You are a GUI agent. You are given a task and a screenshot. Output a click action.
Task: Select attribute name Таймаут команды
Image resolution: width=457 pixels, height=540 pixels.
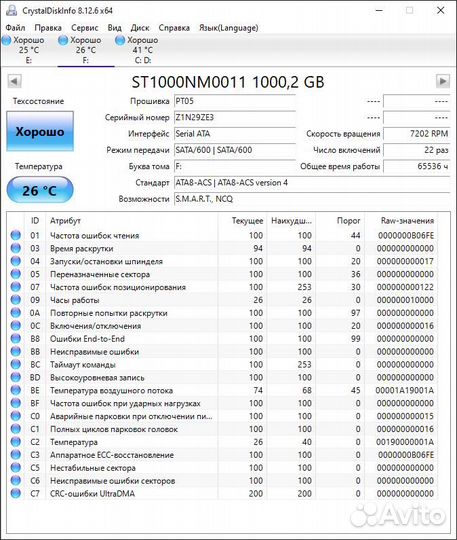(83, 364)
